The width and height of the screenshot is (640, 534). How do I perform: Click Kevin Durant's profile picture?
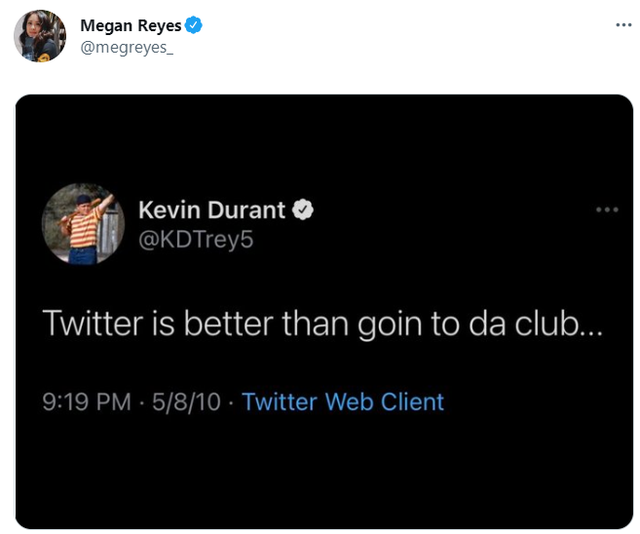82,224
